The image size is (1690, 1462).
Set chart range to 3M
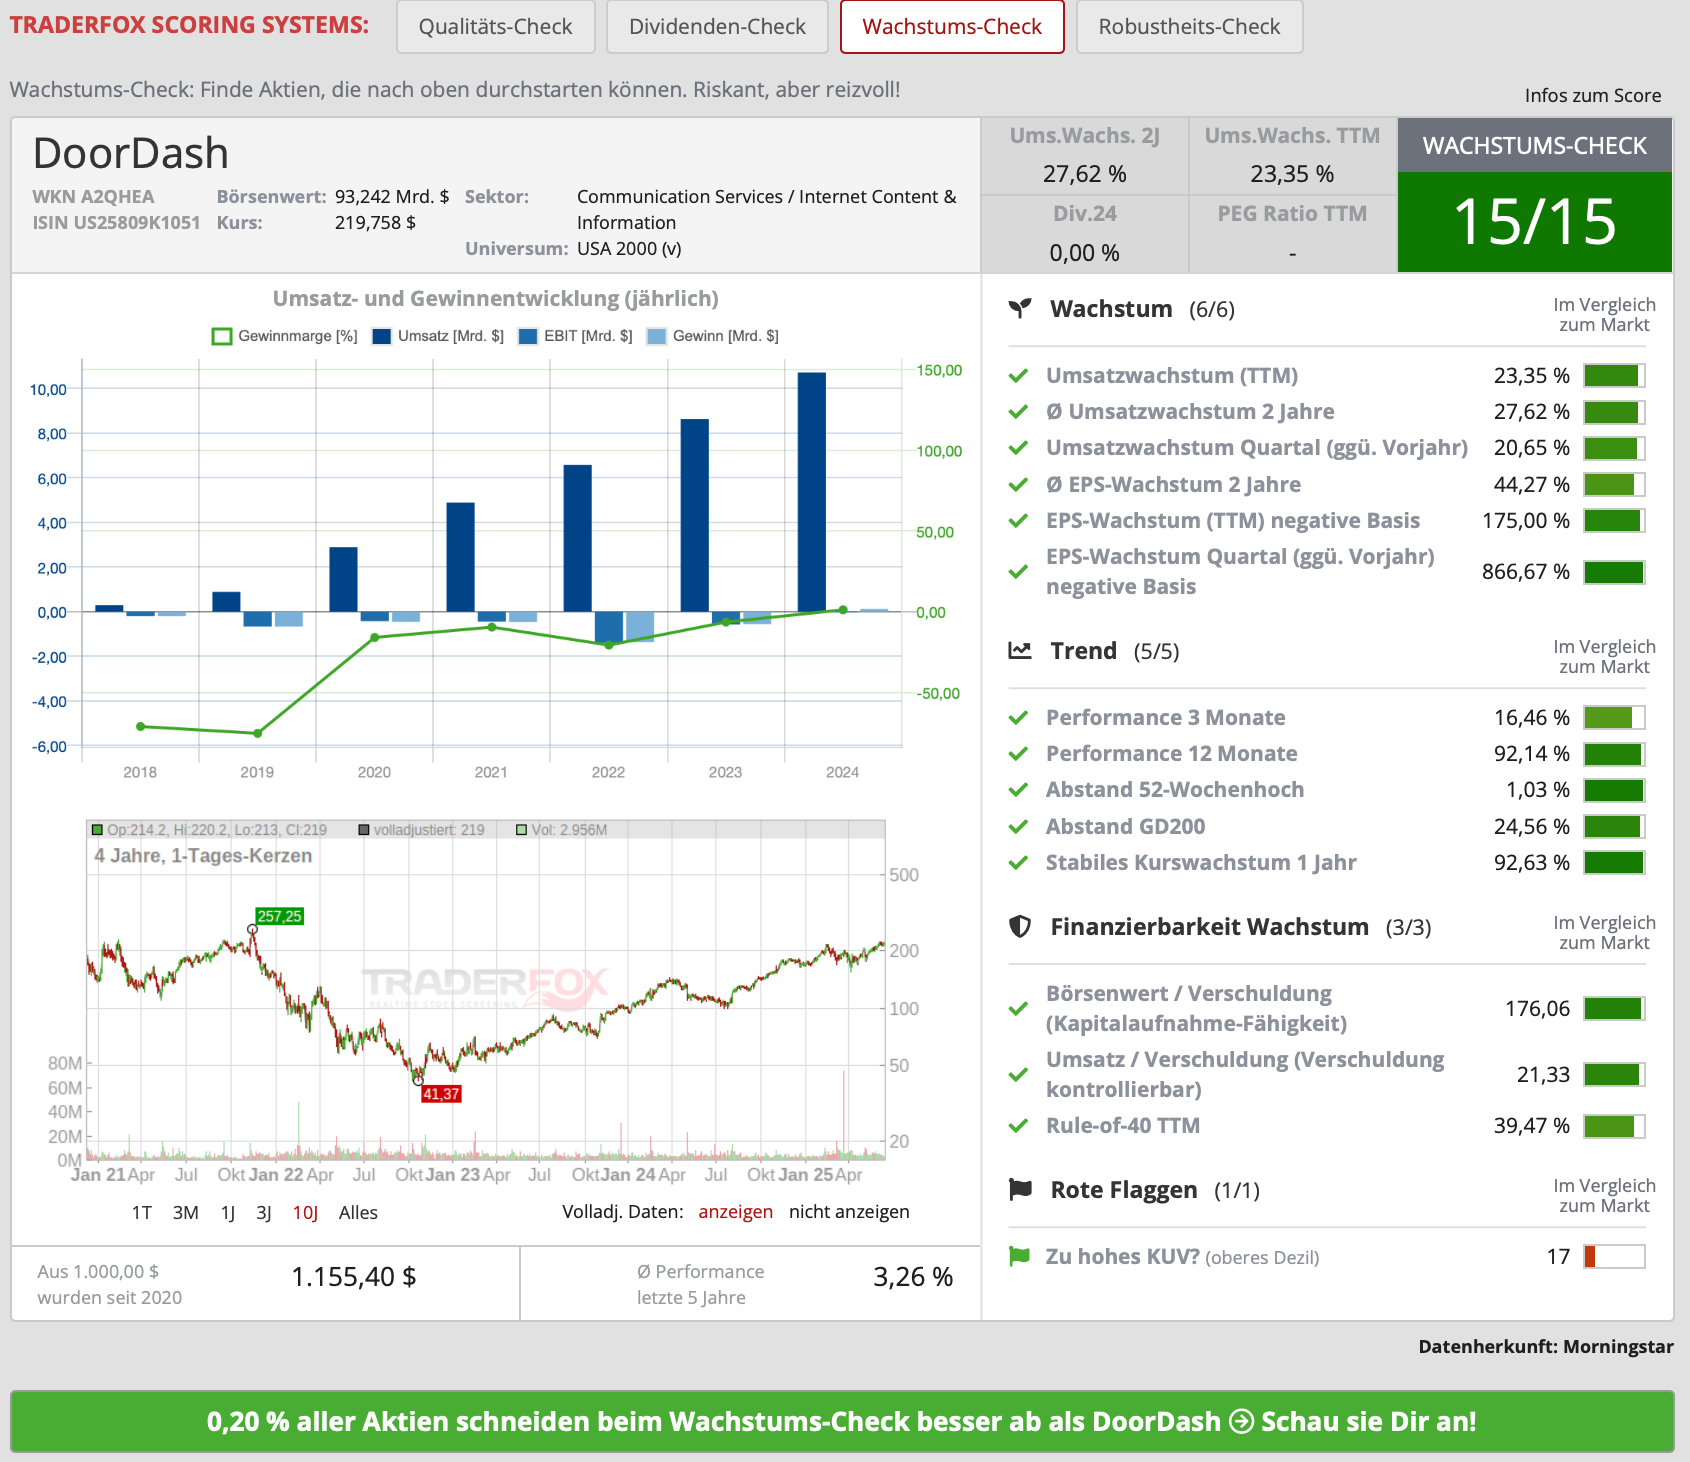click(x=186, y=1212)
